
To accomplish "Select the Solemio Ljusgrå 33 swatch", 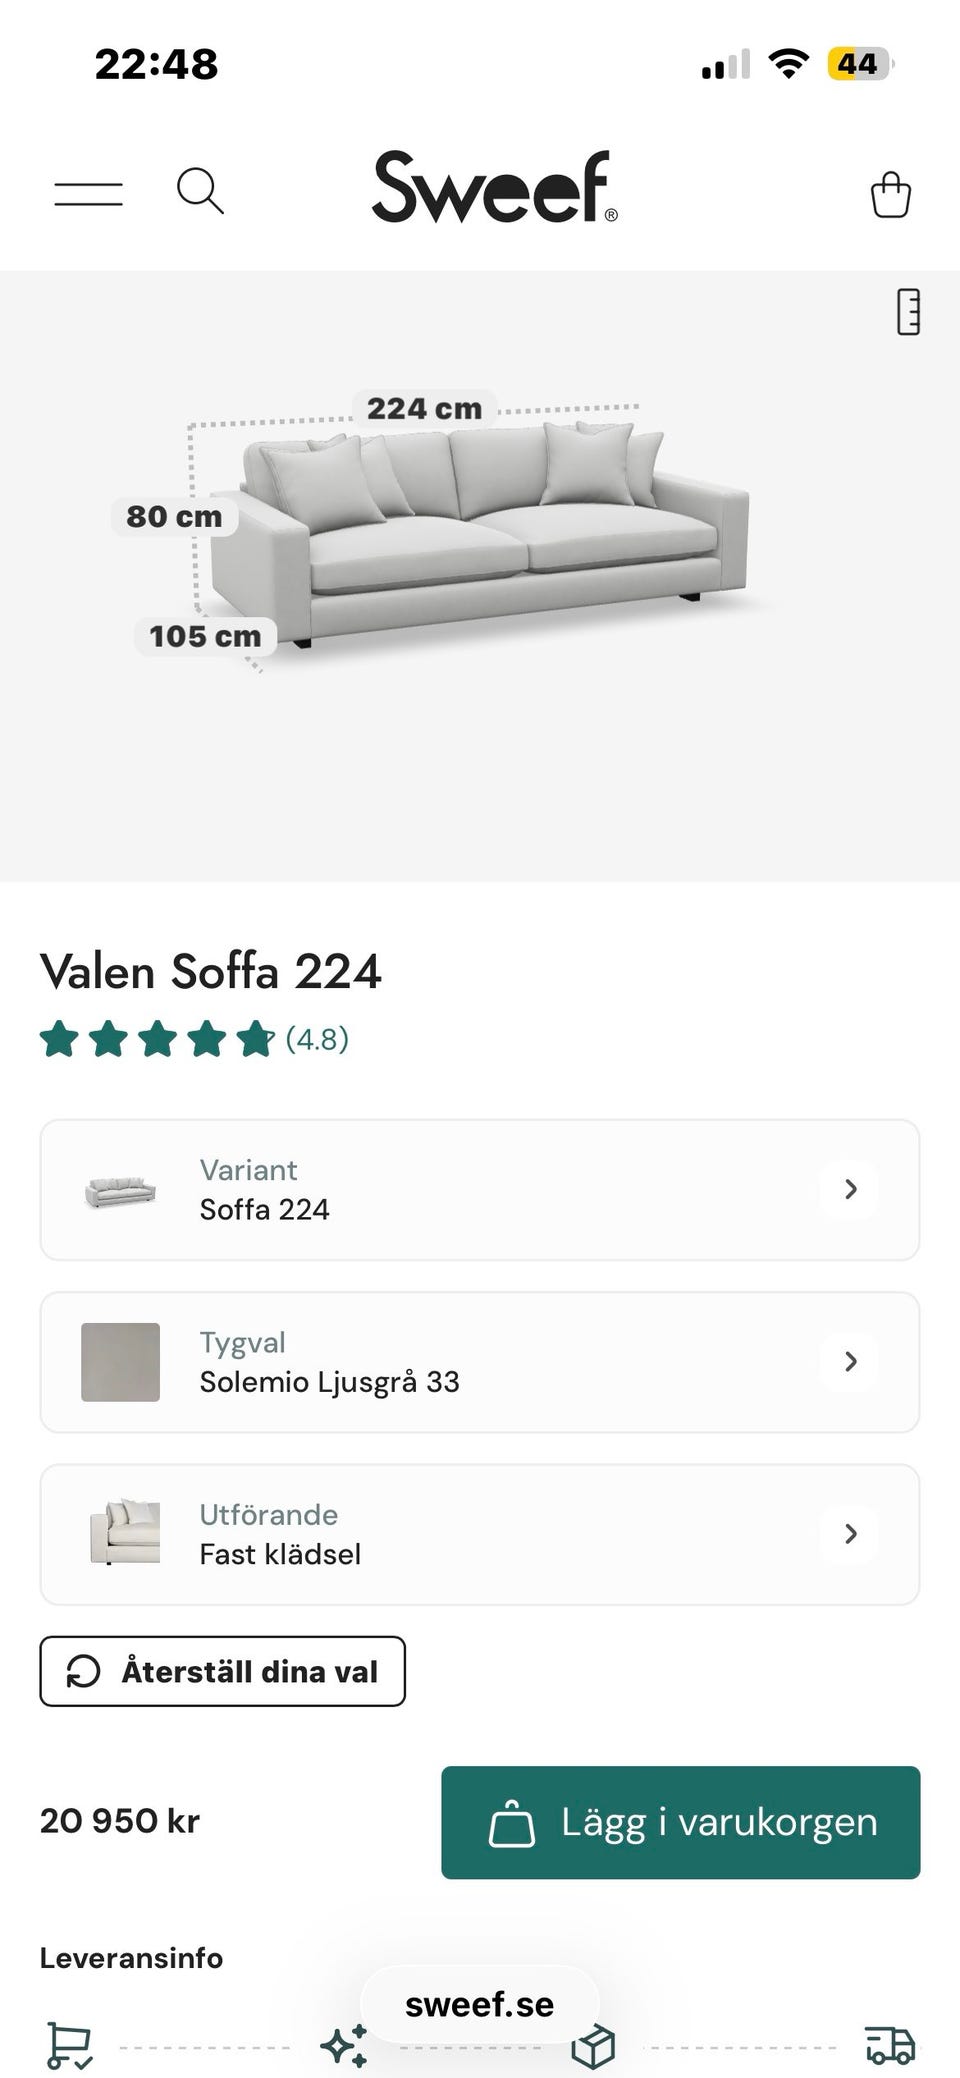I will 120,1362.
